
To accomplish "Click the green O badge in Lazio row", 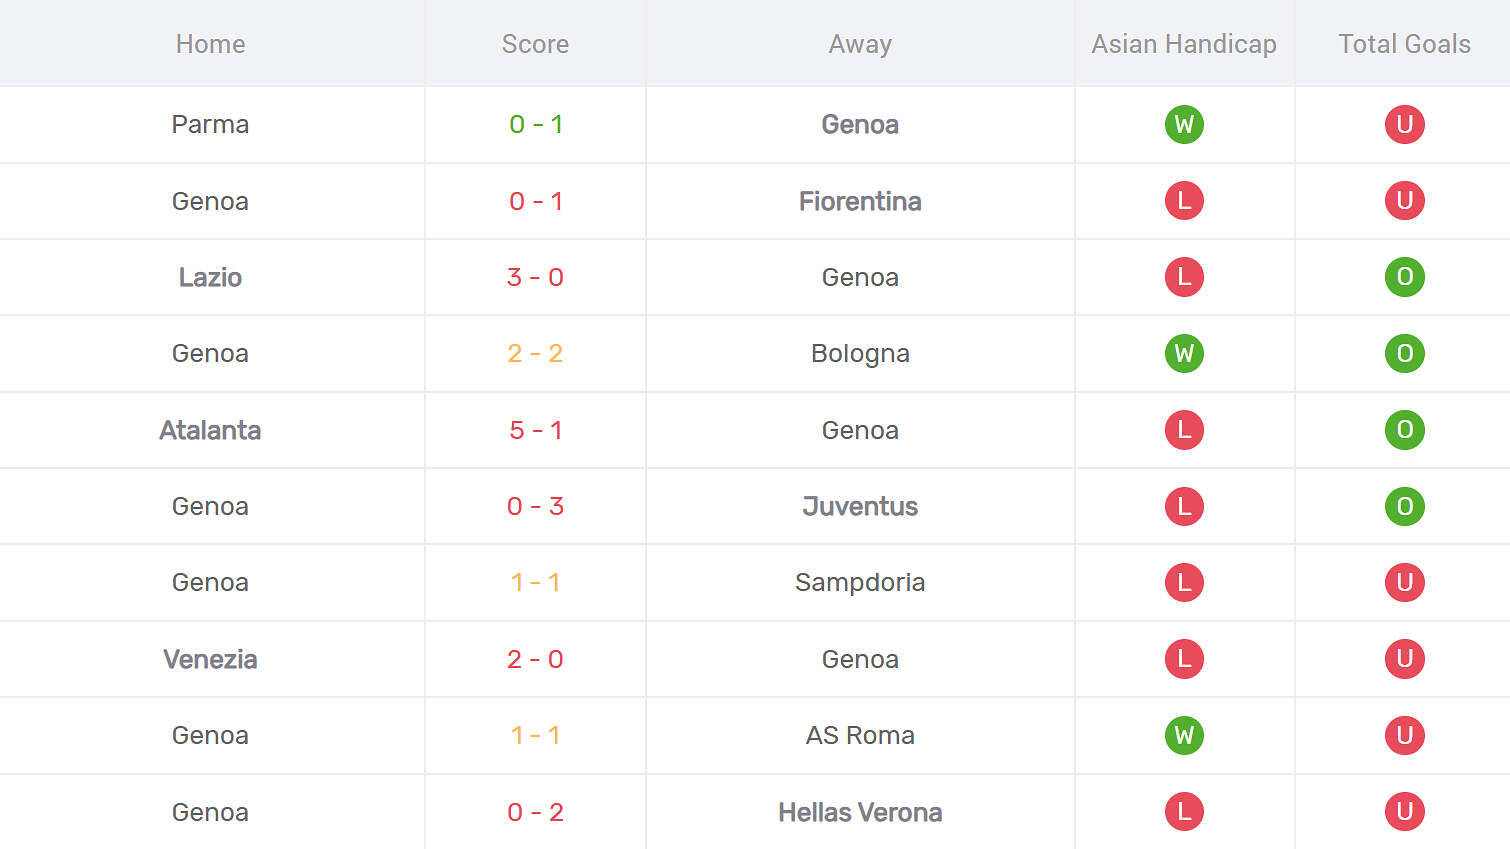I will 1404,277.
